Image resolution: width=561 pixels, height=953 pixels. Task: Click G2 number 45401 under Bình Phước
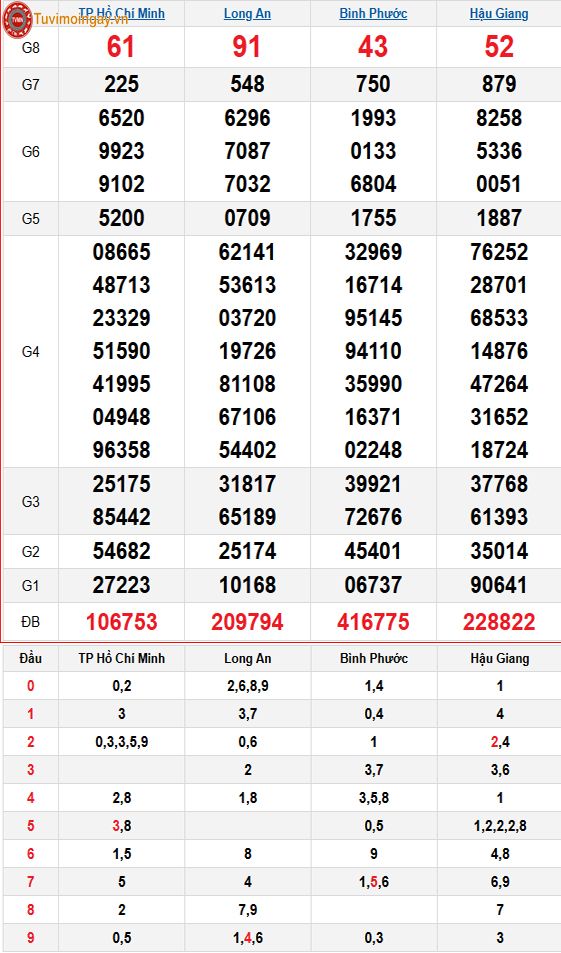[373, 551]
